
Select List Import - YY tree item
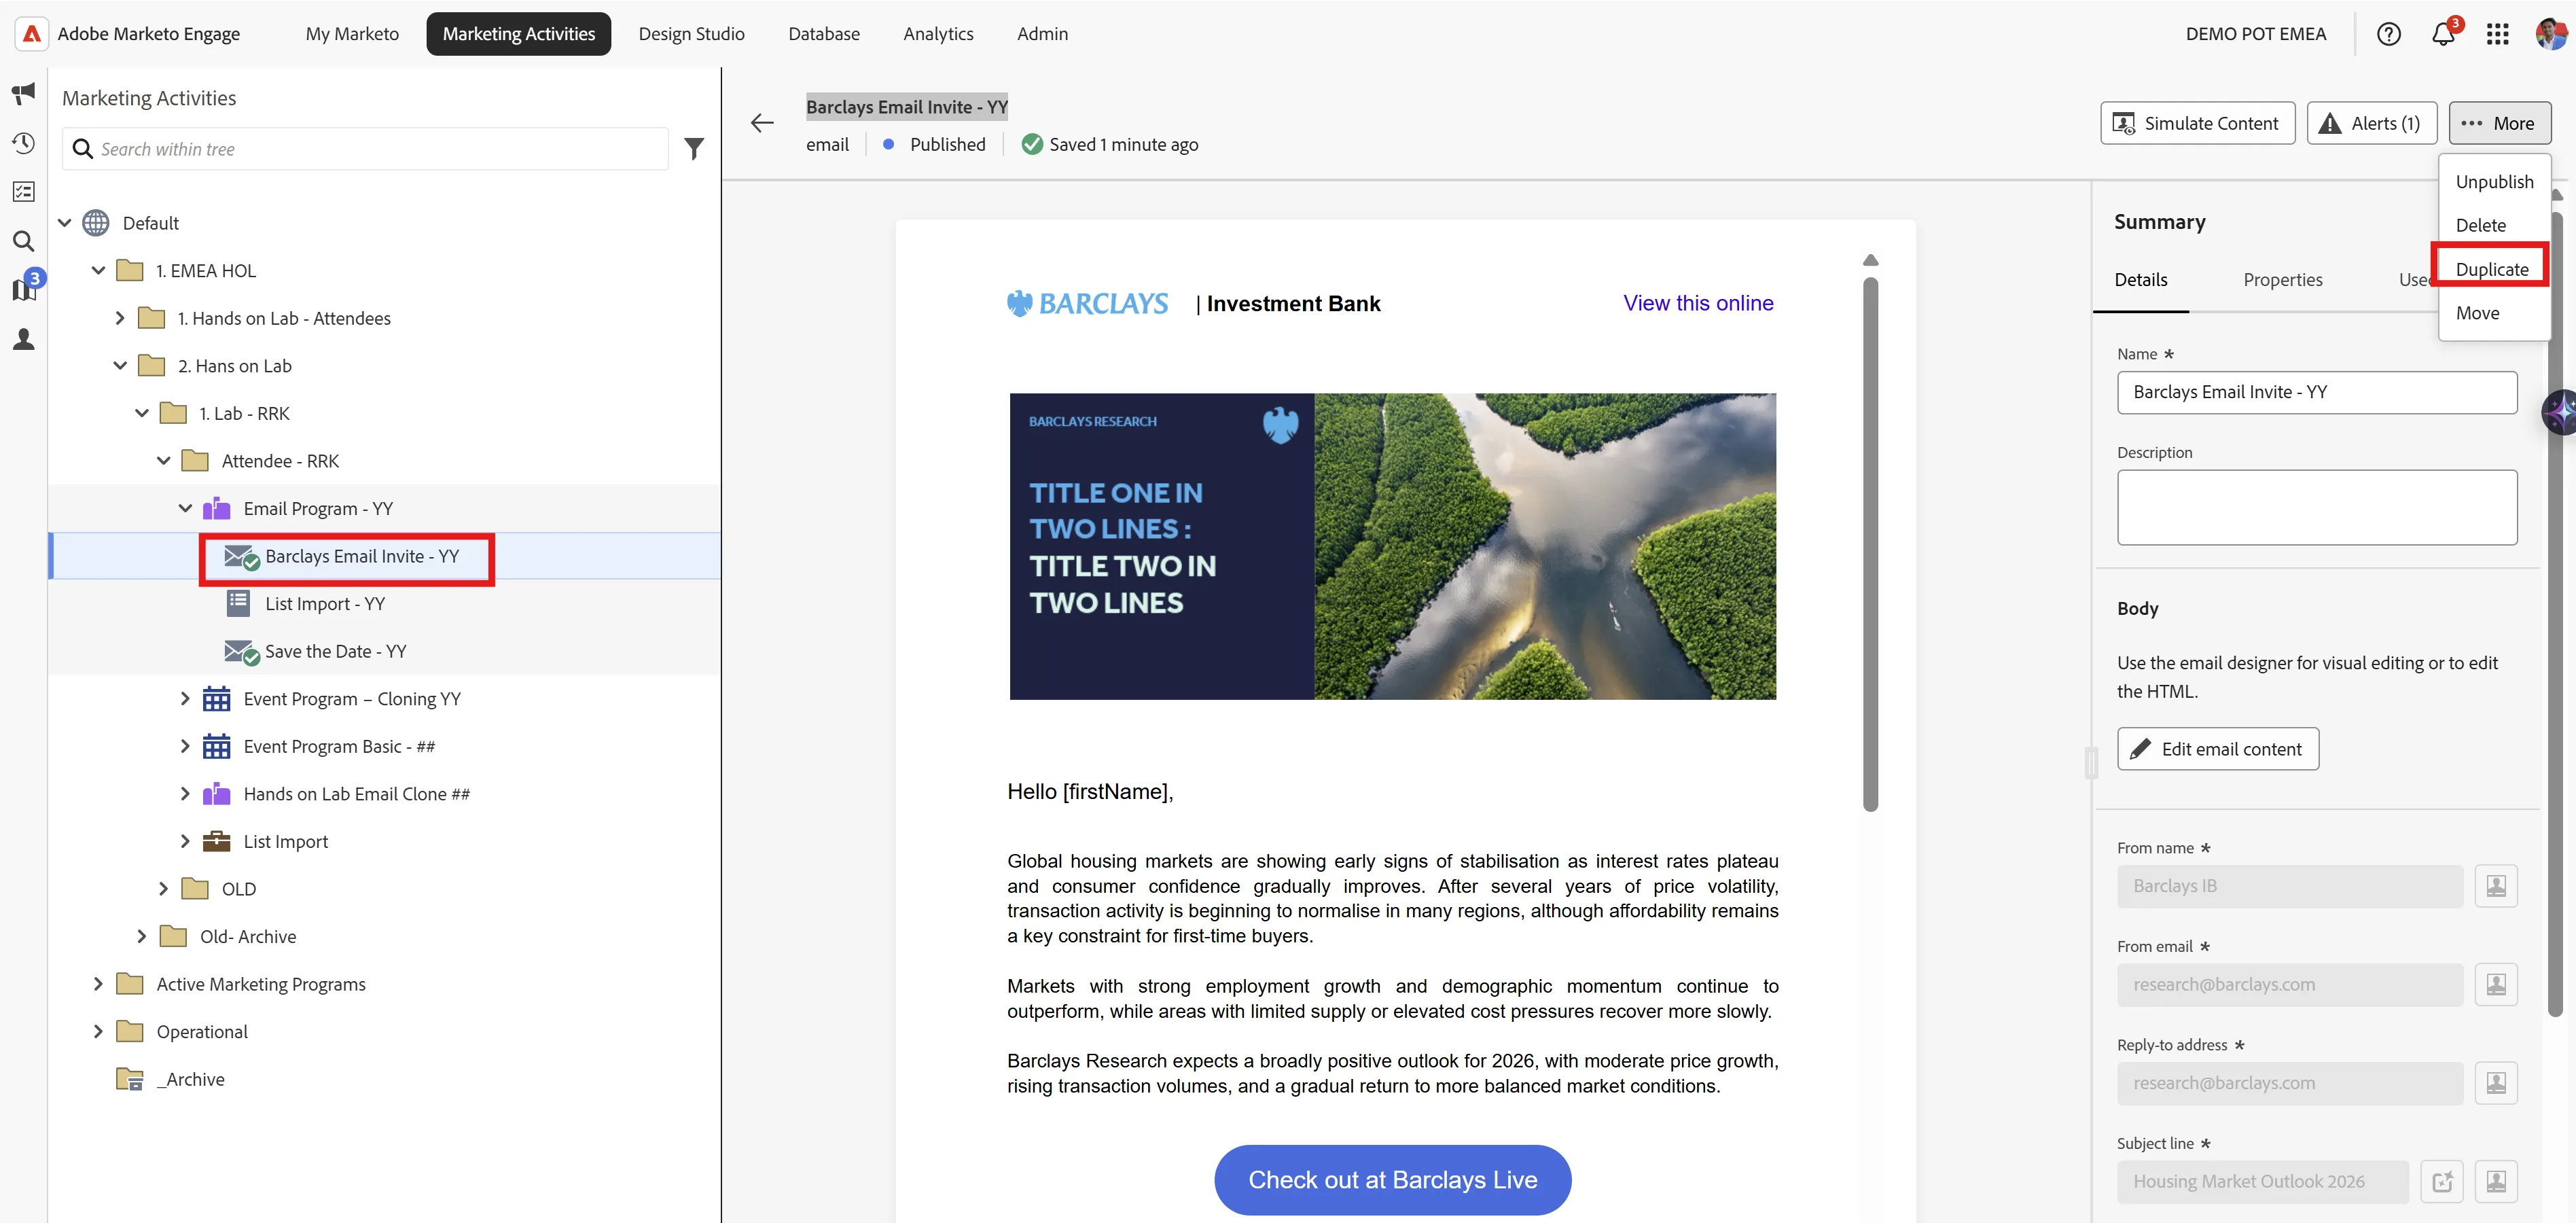pos(324,604)
